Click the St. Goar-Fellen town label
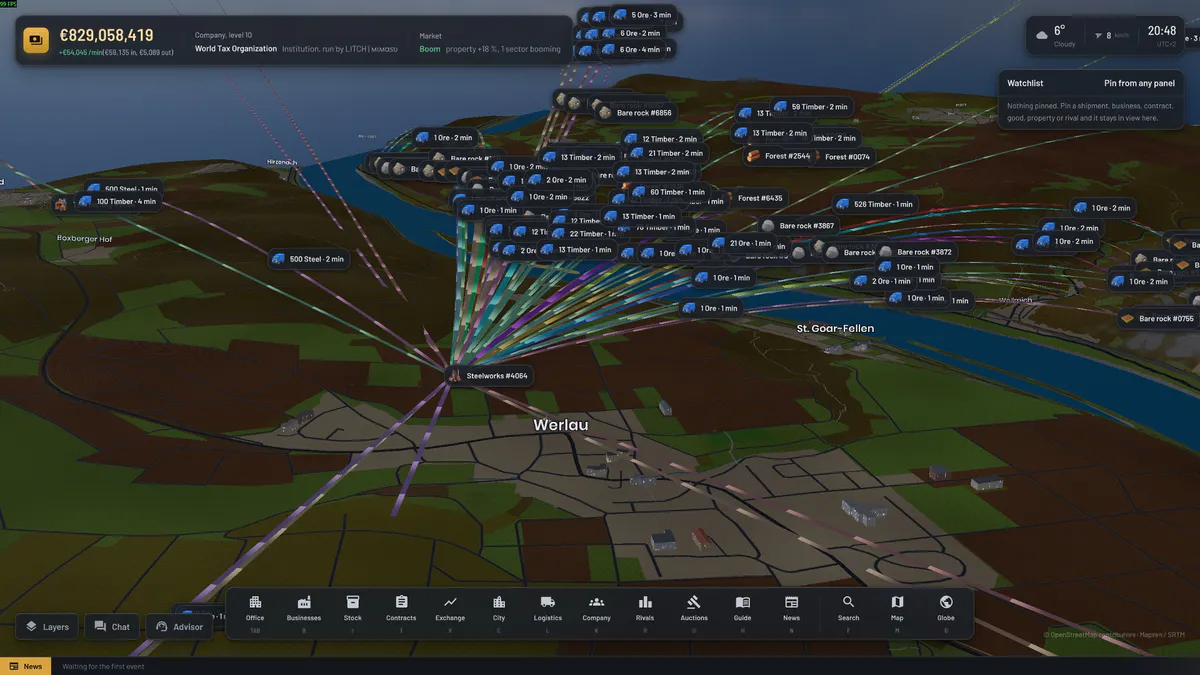 click(835, 328)
